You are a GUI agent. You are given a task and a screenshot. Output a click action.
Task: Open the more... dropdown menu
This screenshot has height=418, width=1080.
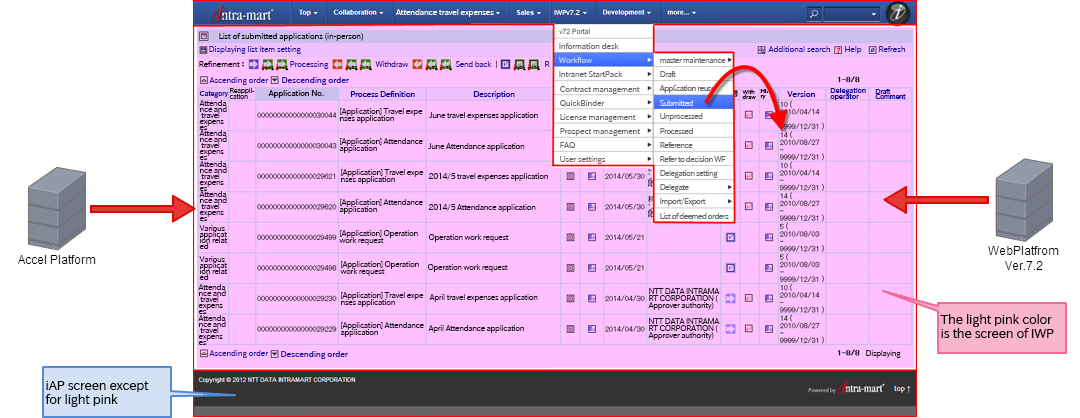(681, 12)
